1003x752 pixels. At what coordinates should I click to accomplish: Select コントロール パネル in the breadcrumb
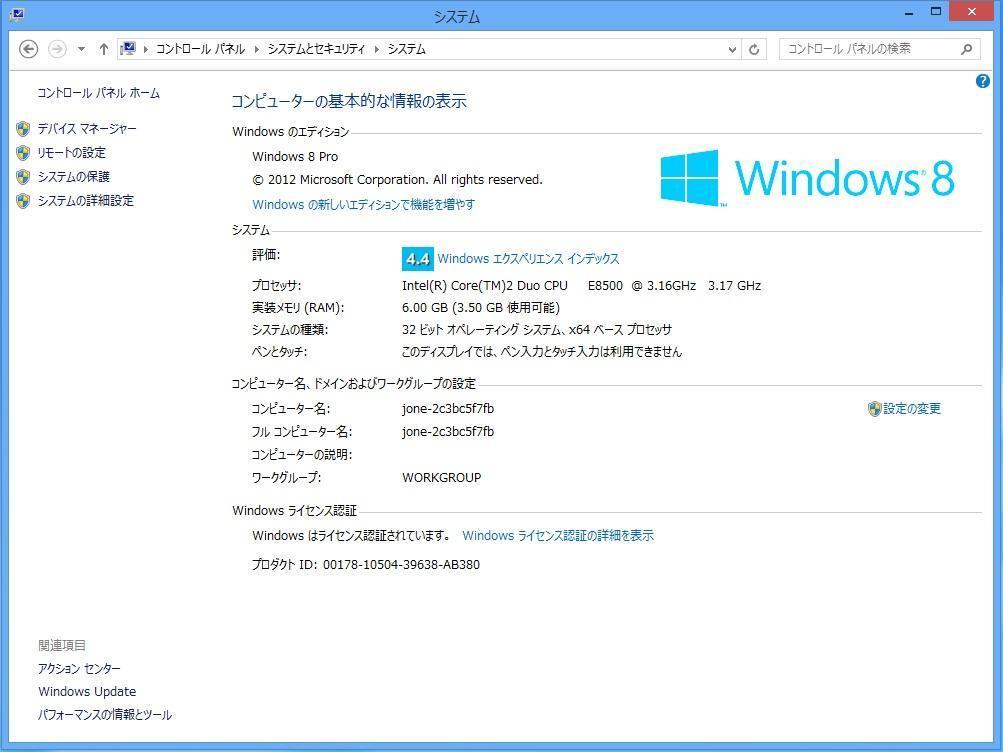click(x=200, y=49)
